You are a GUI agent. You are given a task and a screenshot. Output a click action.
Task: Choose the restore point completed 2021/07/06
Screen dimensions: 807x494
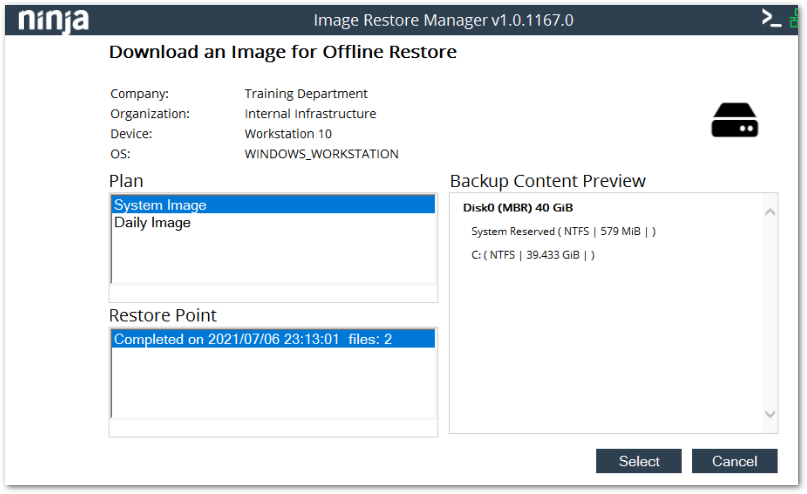[272, 339]
